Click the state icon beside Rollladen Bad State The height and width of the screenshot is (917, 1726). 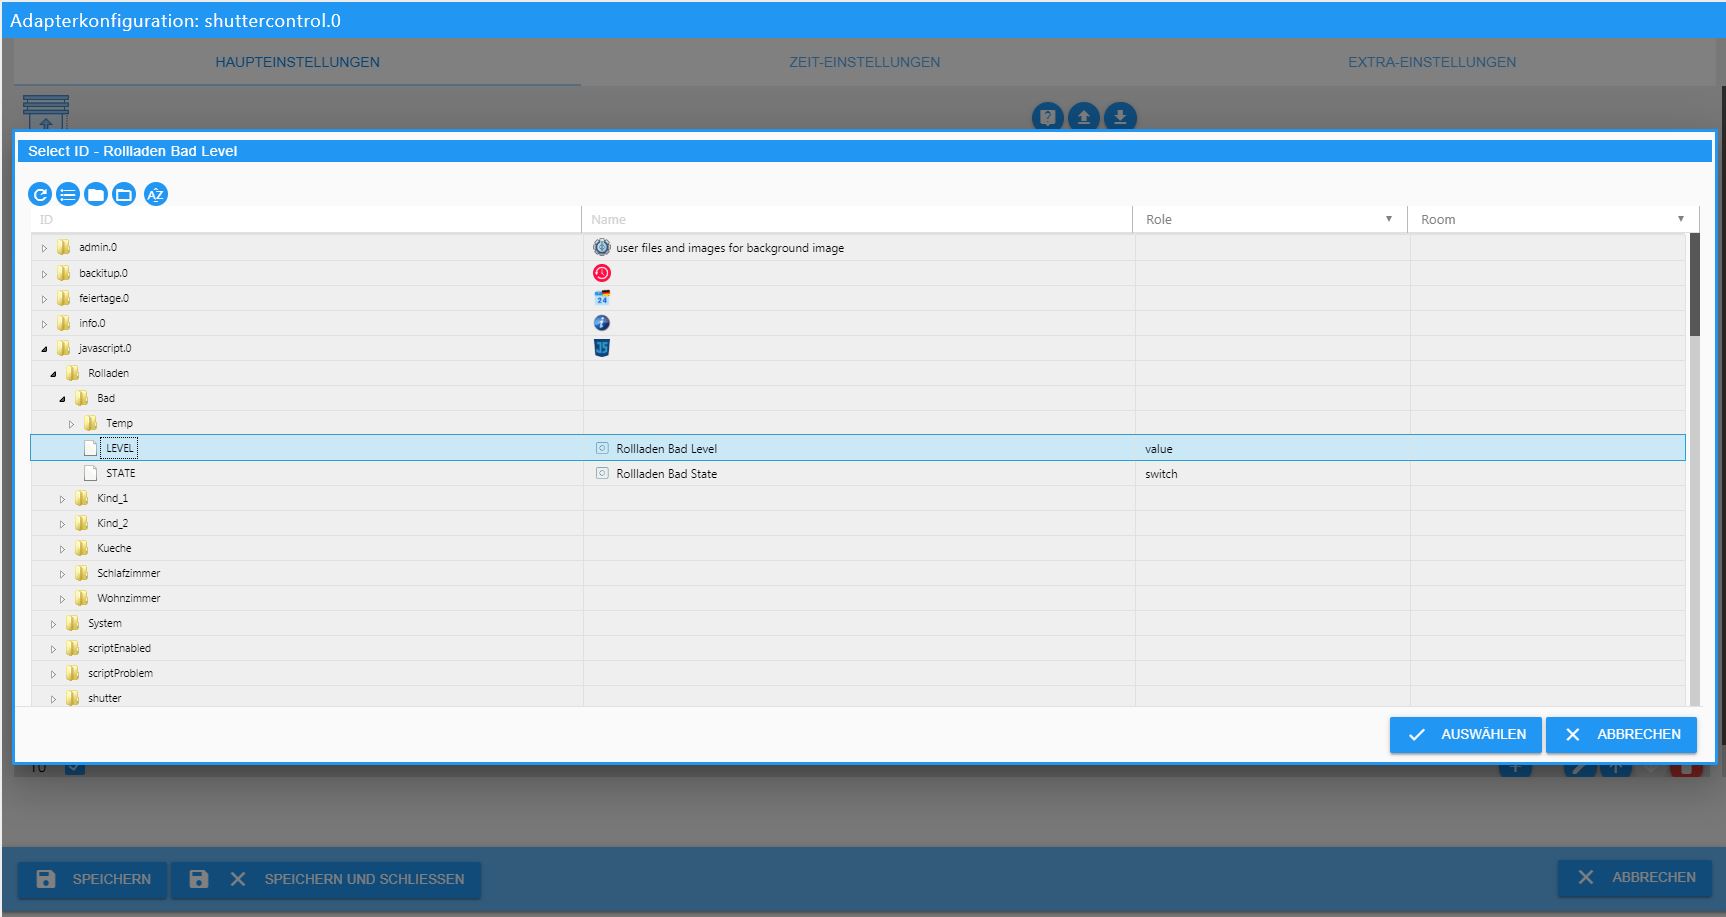coord(602,473)
